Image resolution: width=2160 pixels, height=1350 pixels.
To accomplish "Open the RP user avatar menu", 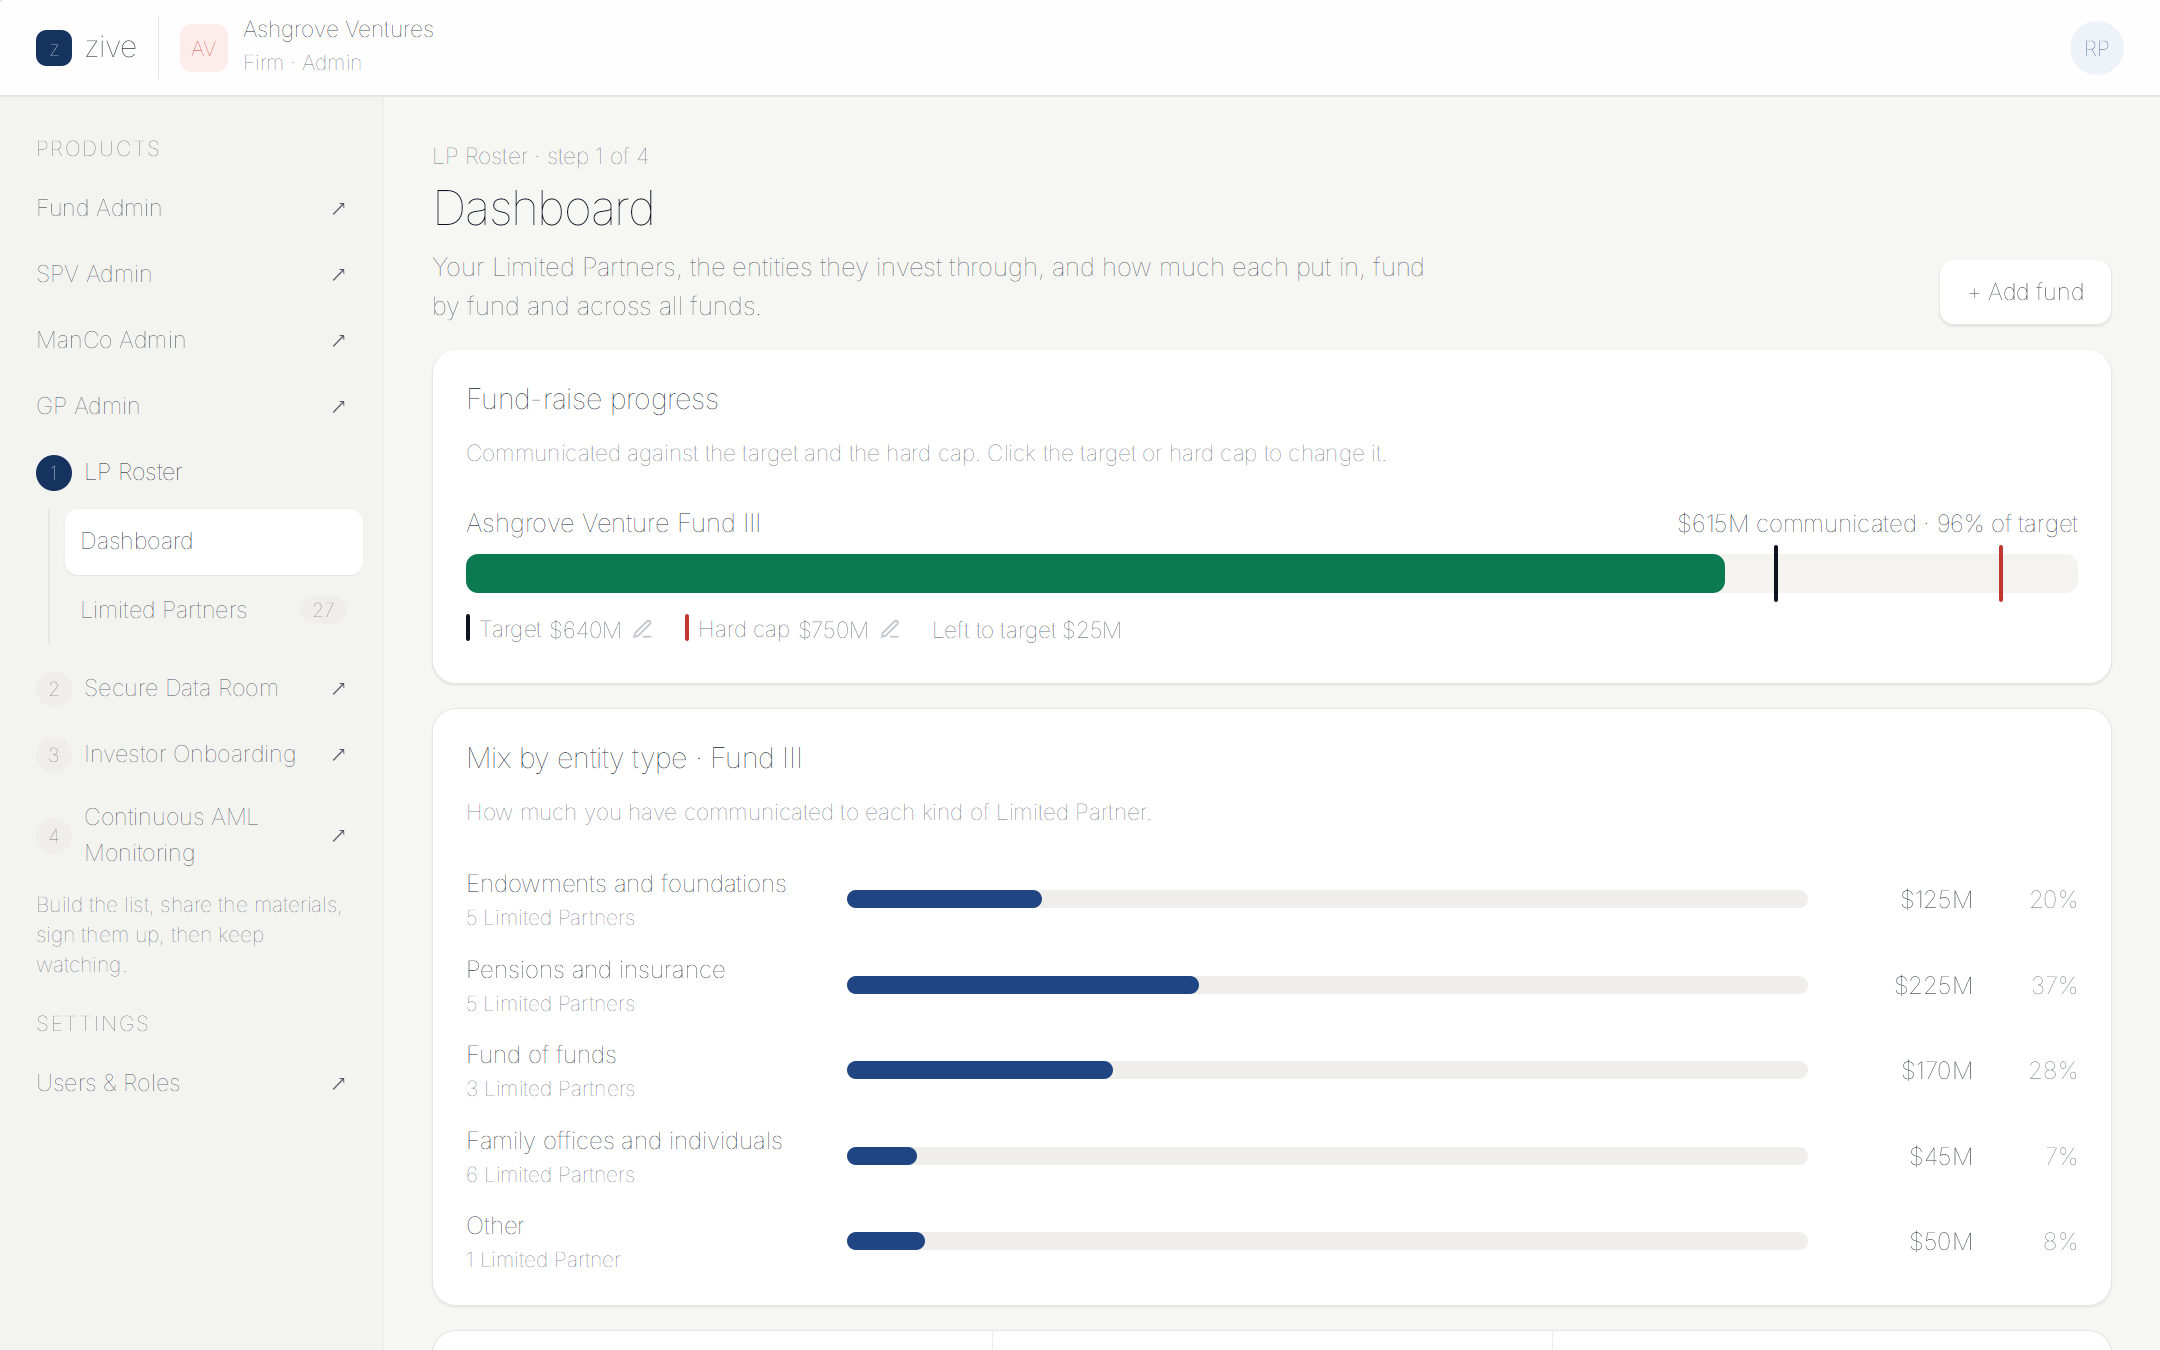I will [2096, 48].
